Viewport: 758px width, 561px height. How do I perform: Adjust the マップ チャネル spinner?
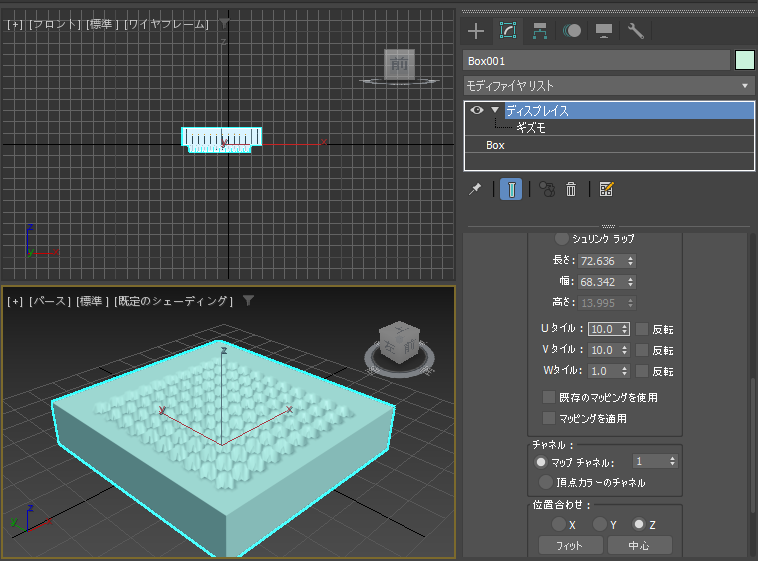(x=672, y=461)
